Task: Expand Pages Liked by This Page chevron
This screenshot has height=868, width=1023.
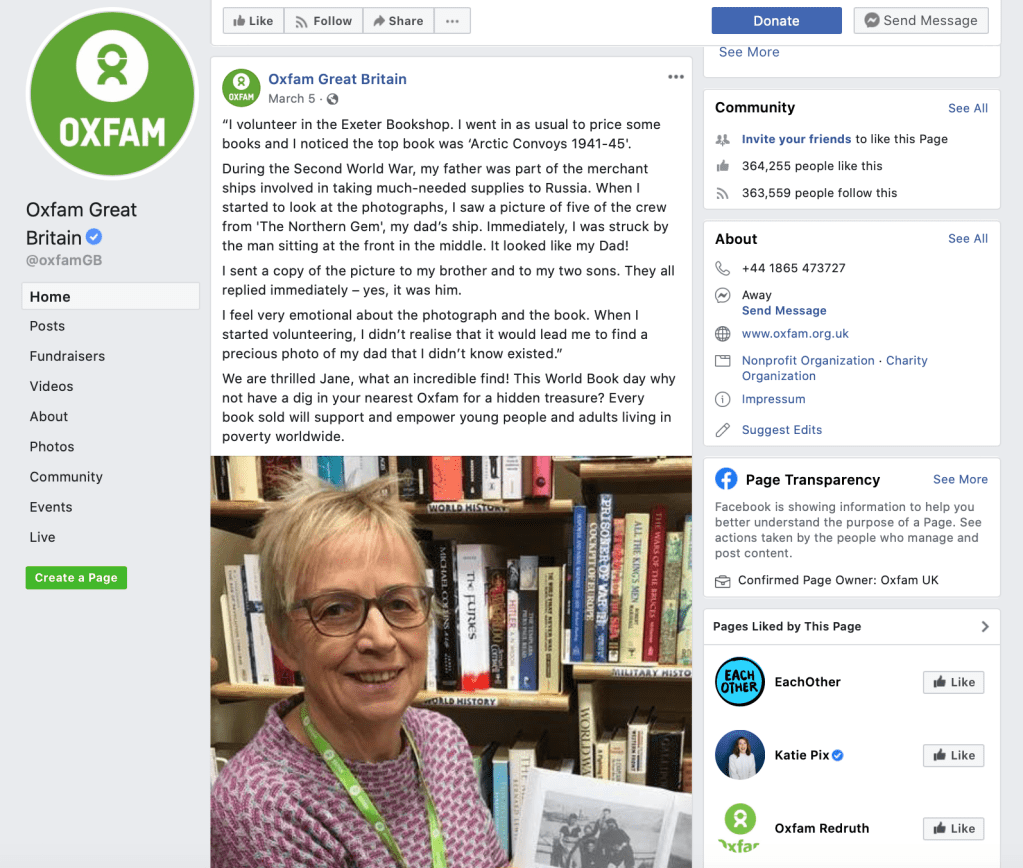Action: click(985, 627)
